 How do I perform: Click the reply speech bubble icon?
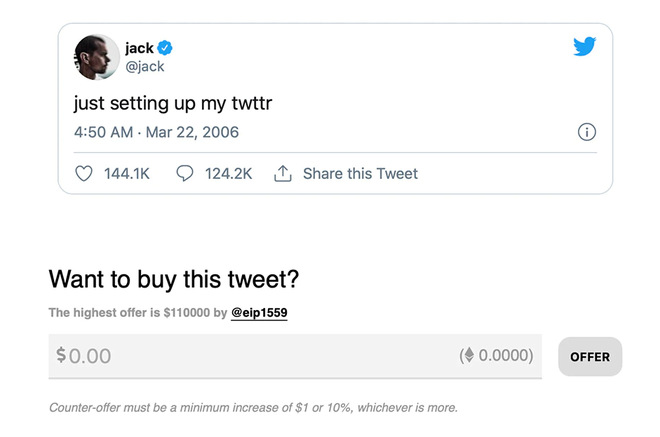pos(185,174)
